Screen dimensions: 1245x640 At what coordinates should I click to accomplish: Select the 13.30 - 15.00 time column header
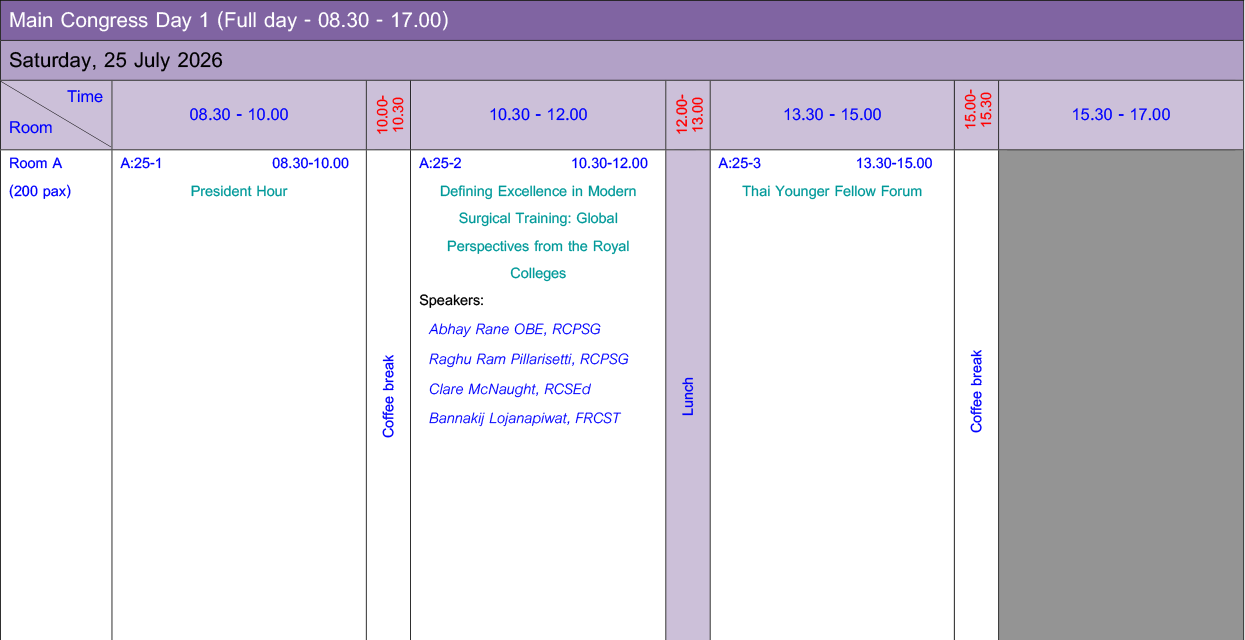click(832, 115)
